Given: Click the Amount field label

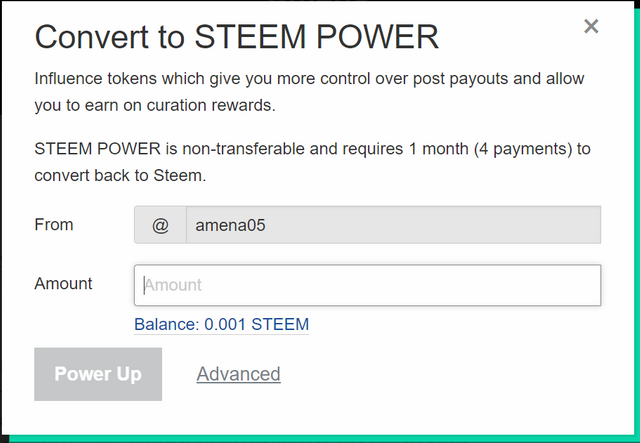Looking at the screenshot, I should click(63, 284).
